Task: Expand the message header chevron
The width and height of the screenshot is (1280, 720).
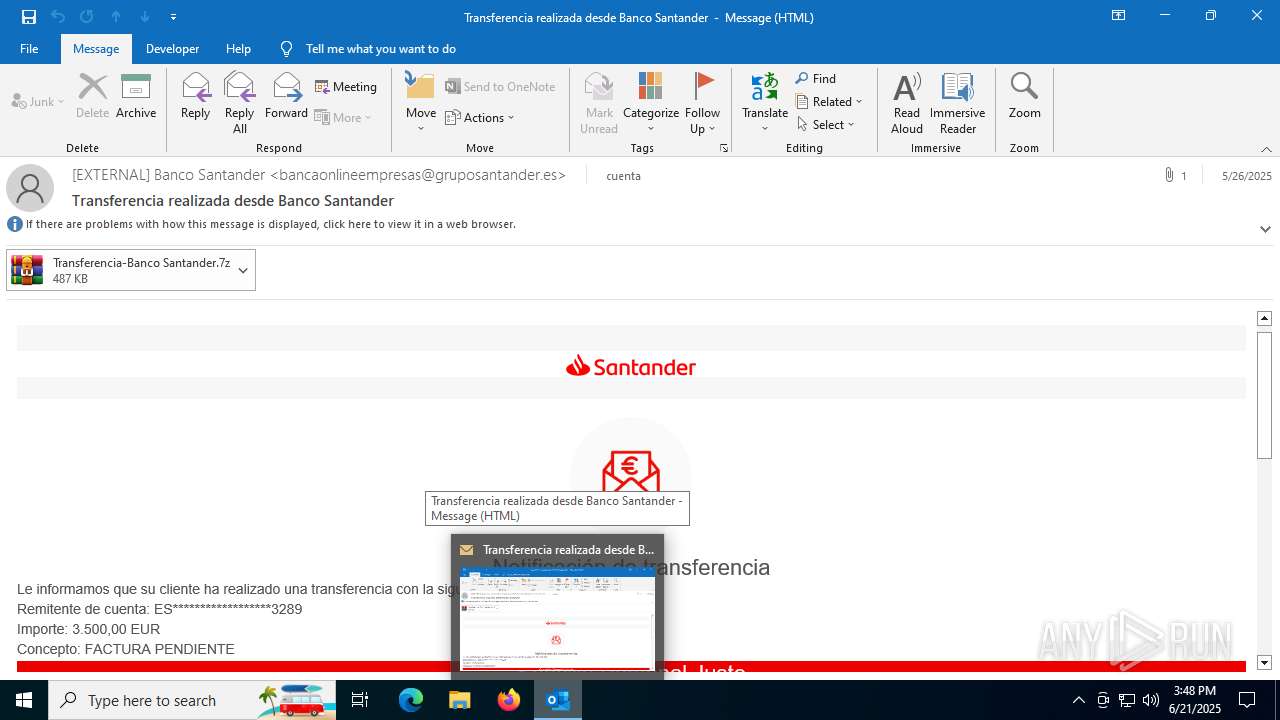Action: (x=1265, y=229)
